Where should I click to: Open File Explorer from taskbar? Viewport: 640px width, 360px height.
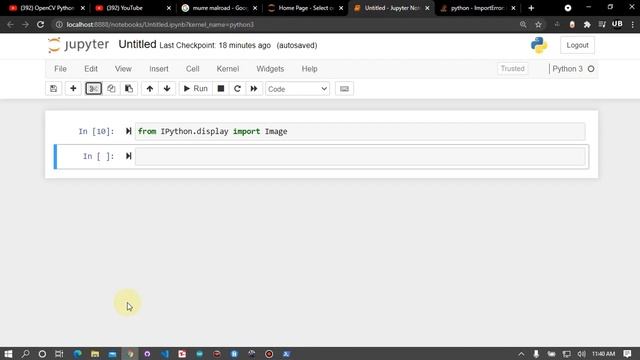click(95, 354)
